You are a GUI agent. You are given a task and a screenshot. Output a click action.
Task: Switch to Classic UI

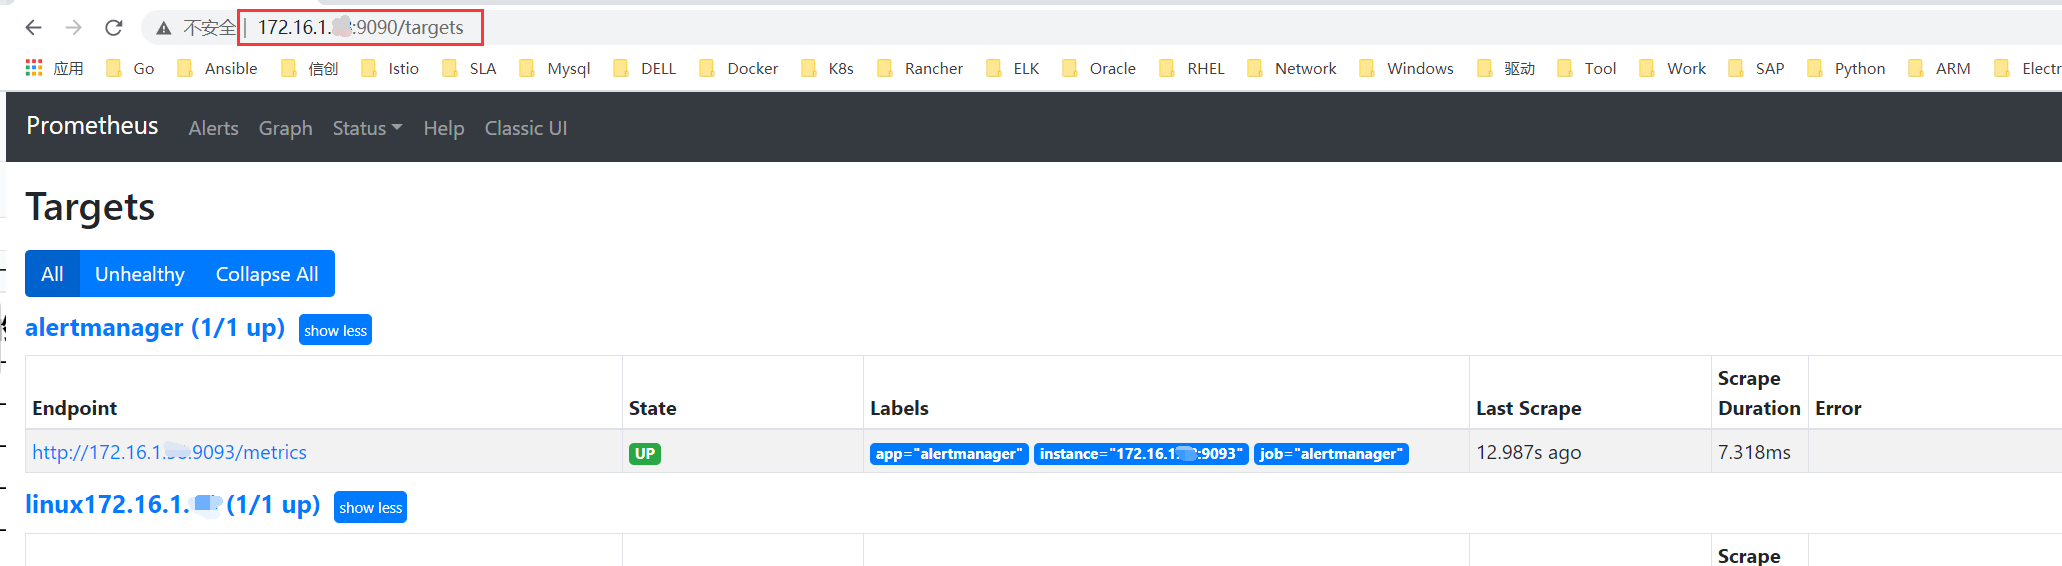pyautogui.click(x=525, y=128)
